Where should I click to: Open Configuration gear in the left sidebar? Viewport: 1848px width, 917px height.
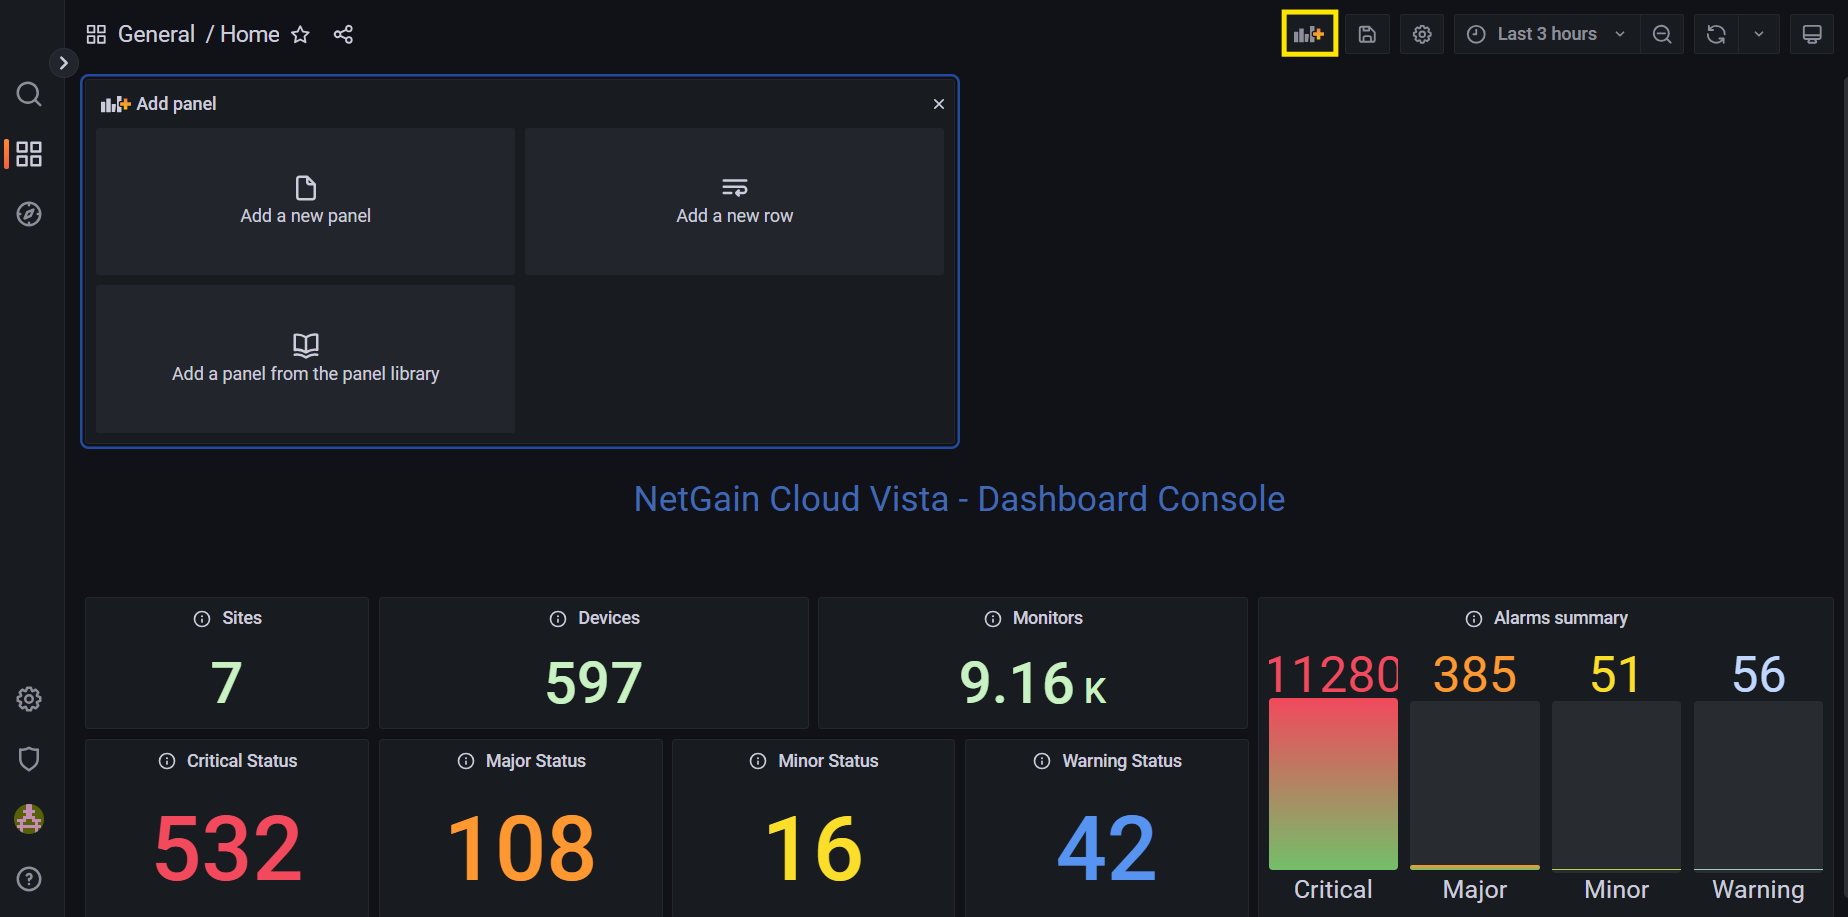[29, 699]
